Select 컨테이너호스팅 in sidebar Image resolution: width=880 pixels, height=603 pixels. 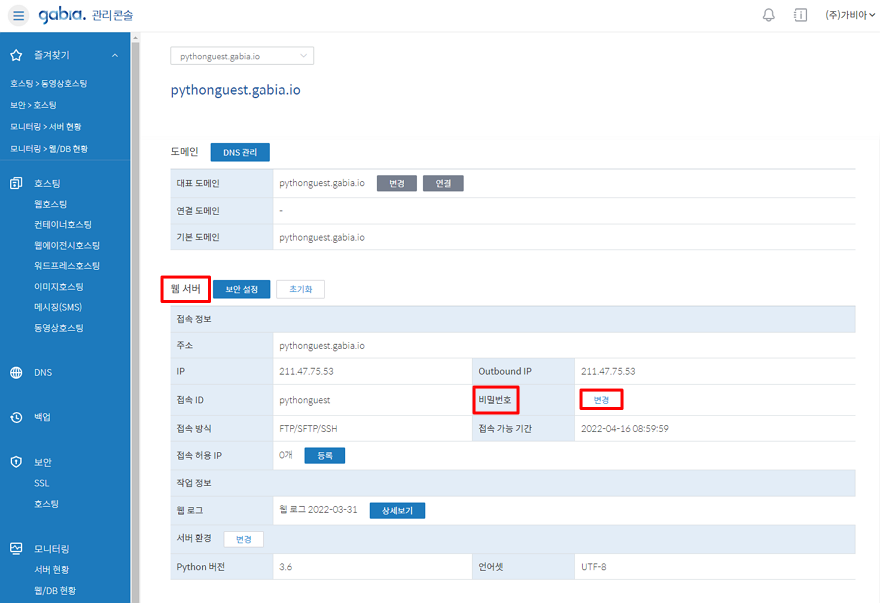[x=63, y=225]
